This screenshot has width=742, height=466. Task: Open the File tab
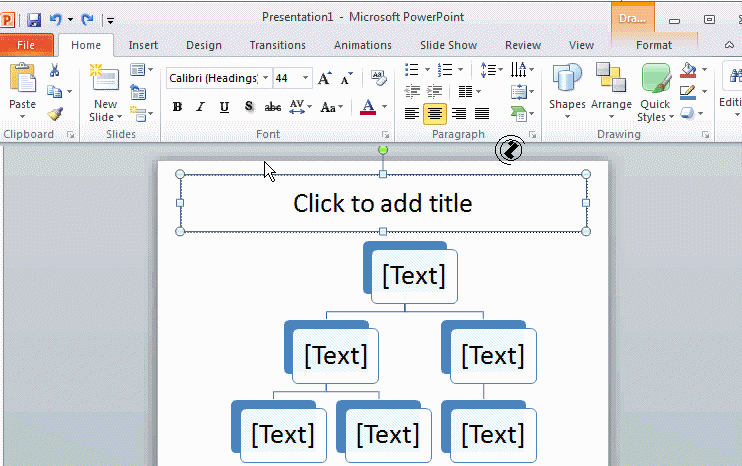click(x=26, y=45)
